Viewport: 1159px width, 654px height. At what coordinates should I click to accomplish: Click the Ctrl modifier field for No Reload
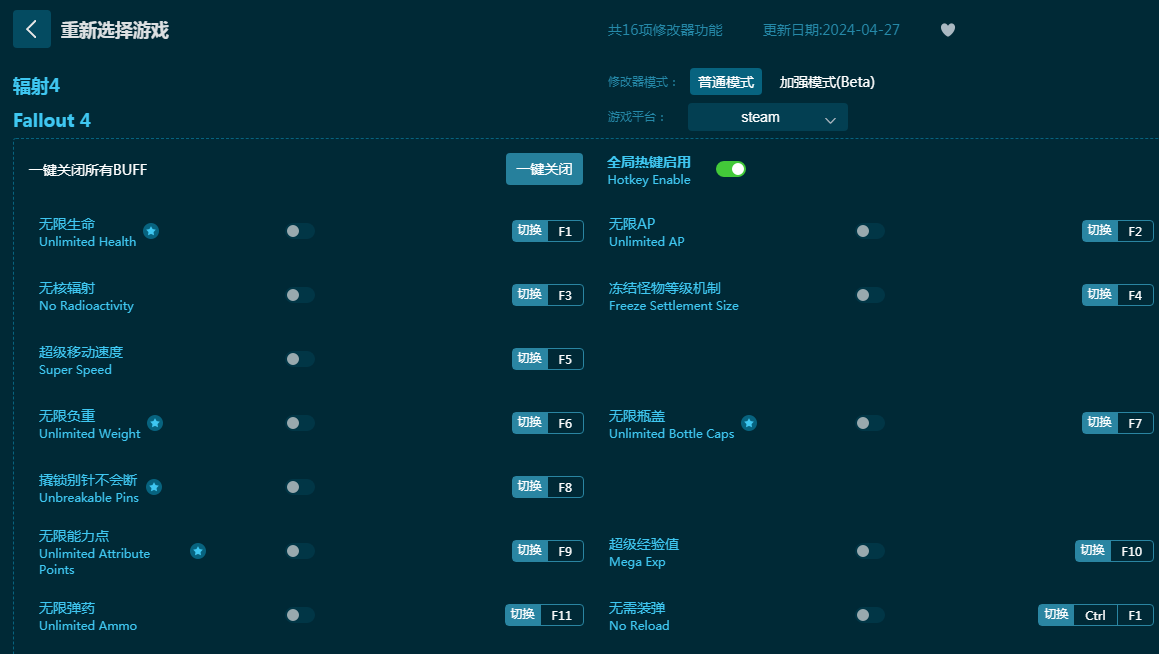(x=1095, y=615)
